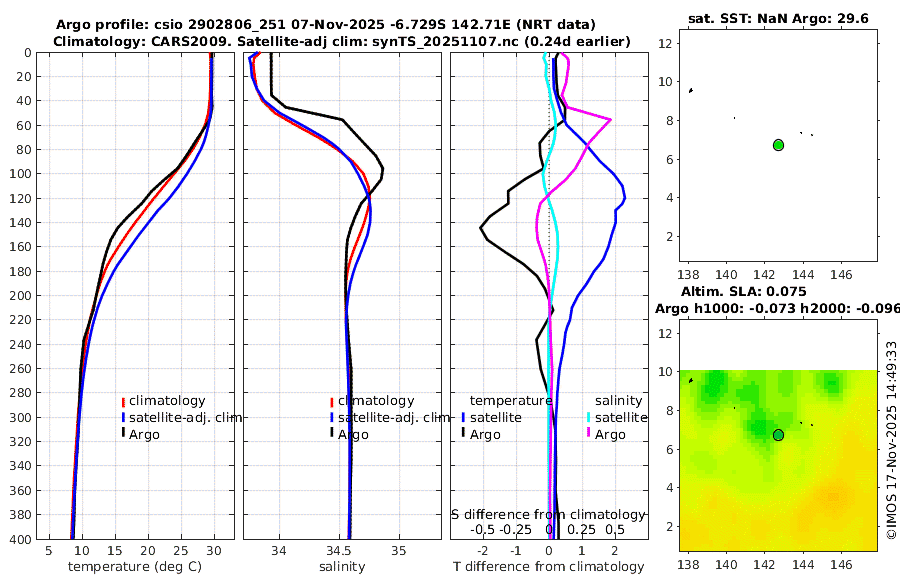Image resolution: width=900 pixels, height=580 pixels.
Task: Click the red climatology swatch in temperature legend
Action: tap(123, 402)
